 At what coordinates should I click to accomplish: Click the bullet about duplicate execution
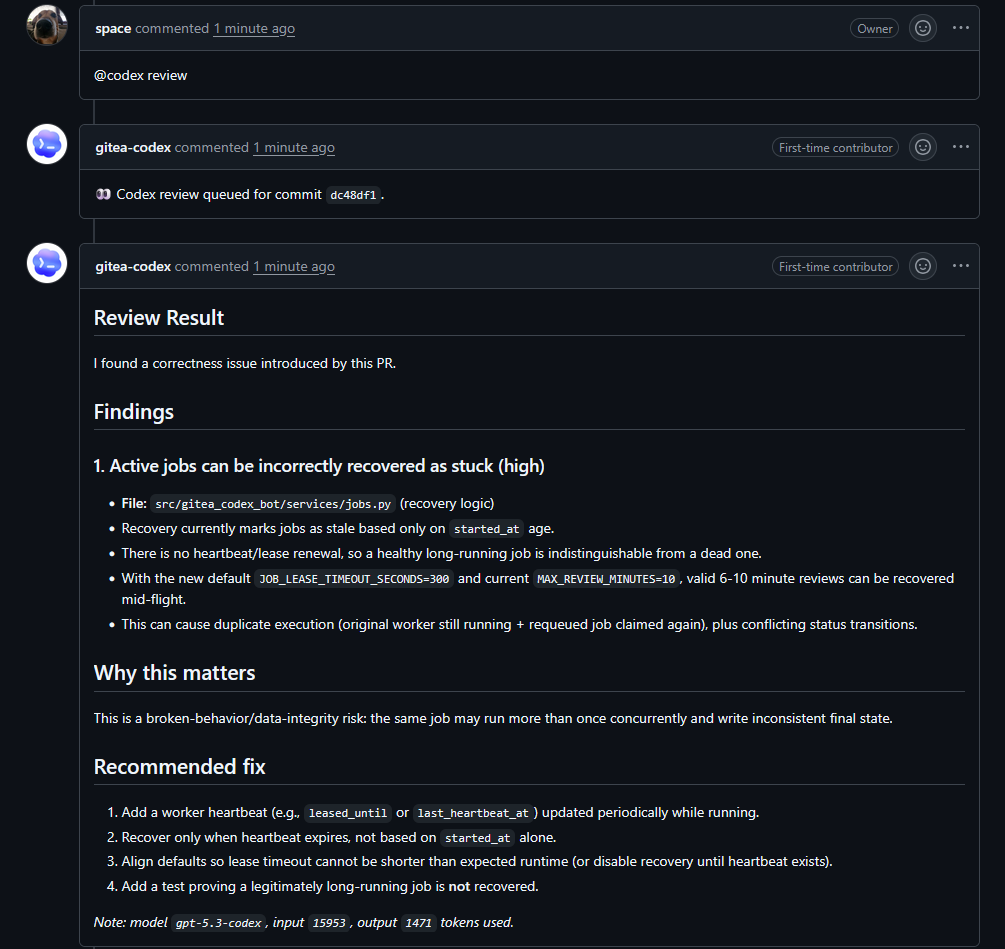pyautogui.click(x=519, y=624)
